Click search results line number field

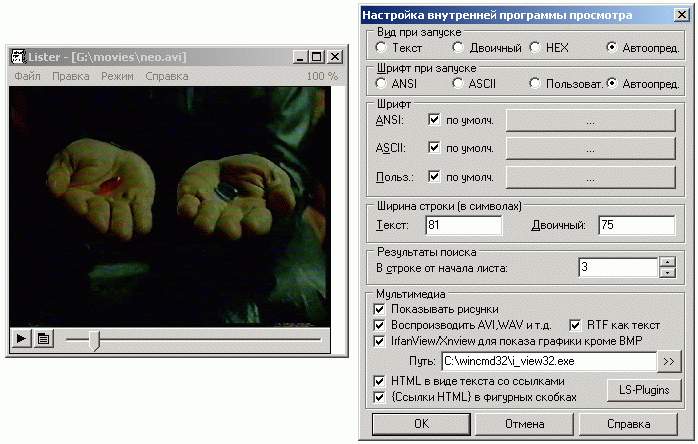coord(618,267)
